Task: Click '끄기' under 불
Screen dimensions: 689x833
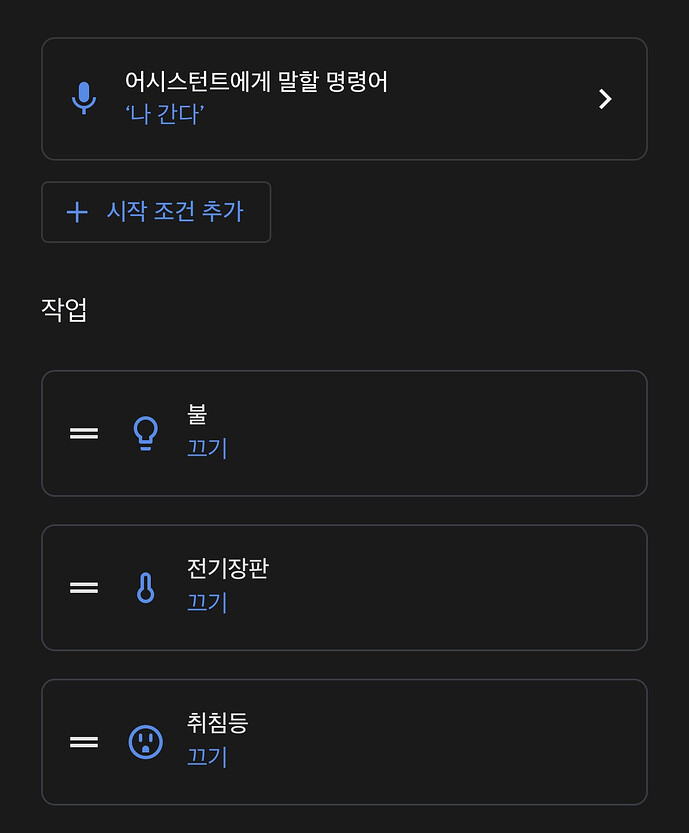Action: (x=207, y=448)
